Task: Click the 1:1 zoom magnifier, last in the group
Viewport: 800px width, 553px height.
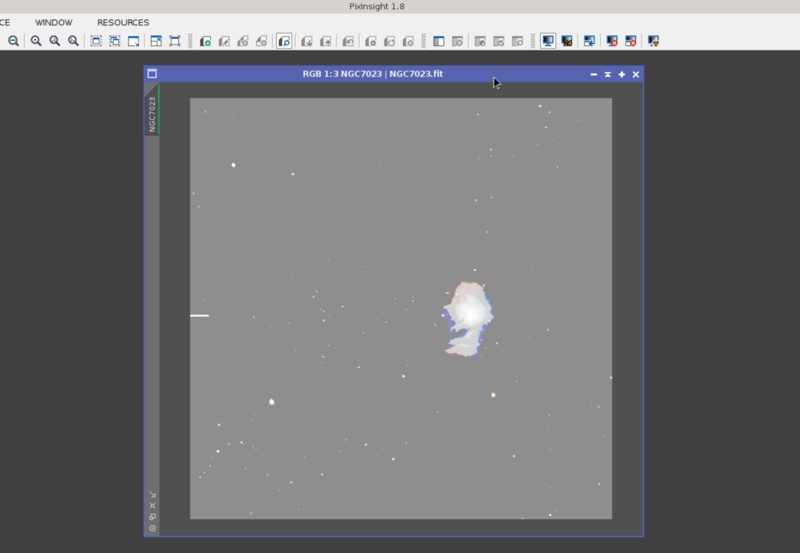Action: click(73, 41)
